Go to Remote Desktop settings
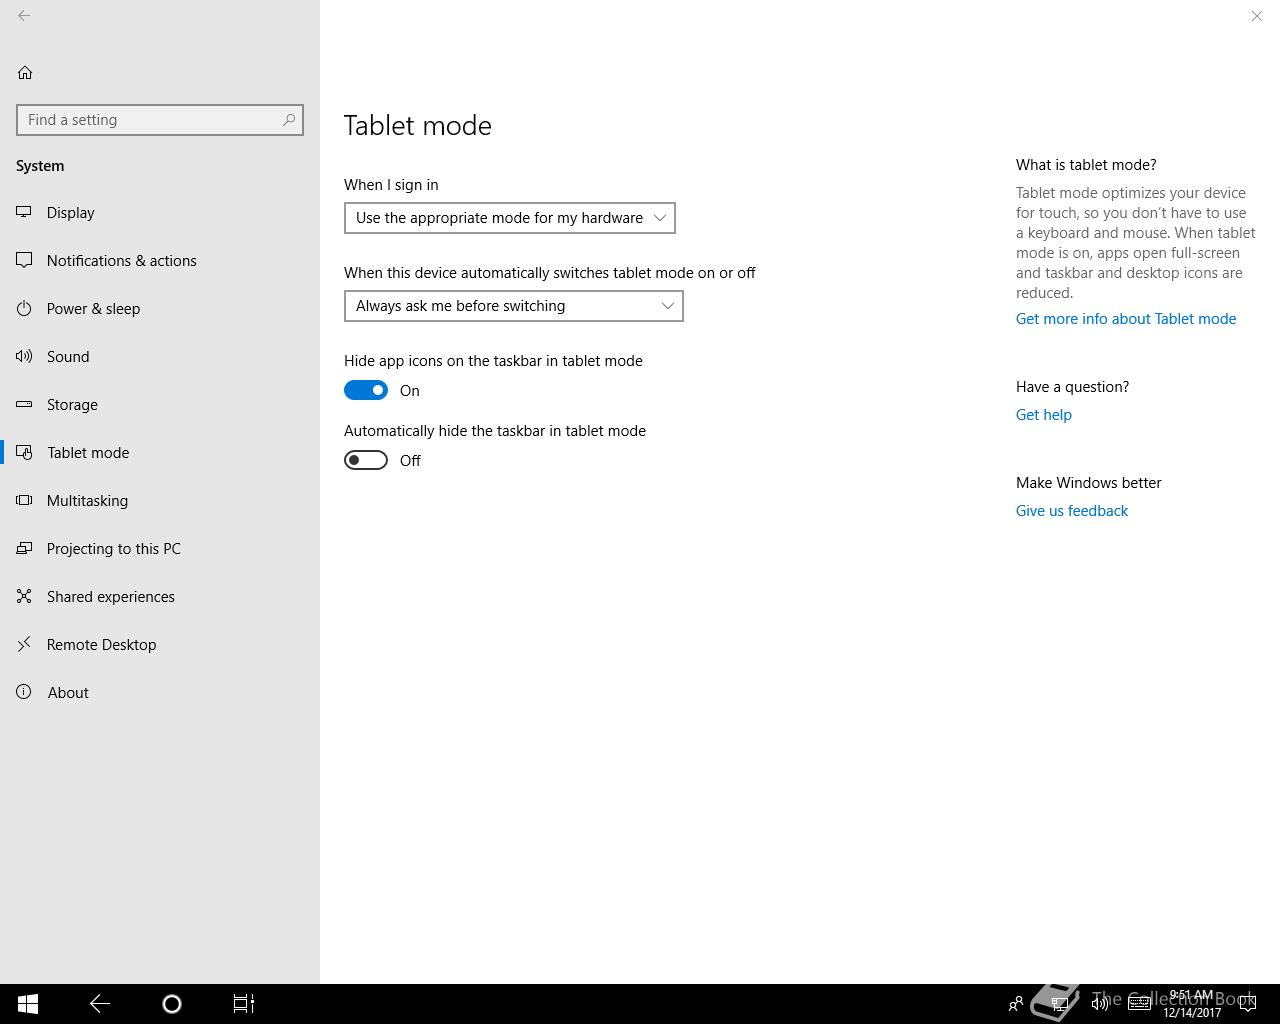Viewport: 1280px width, 1024px height. pyautogui.click(x=160, y=644)
